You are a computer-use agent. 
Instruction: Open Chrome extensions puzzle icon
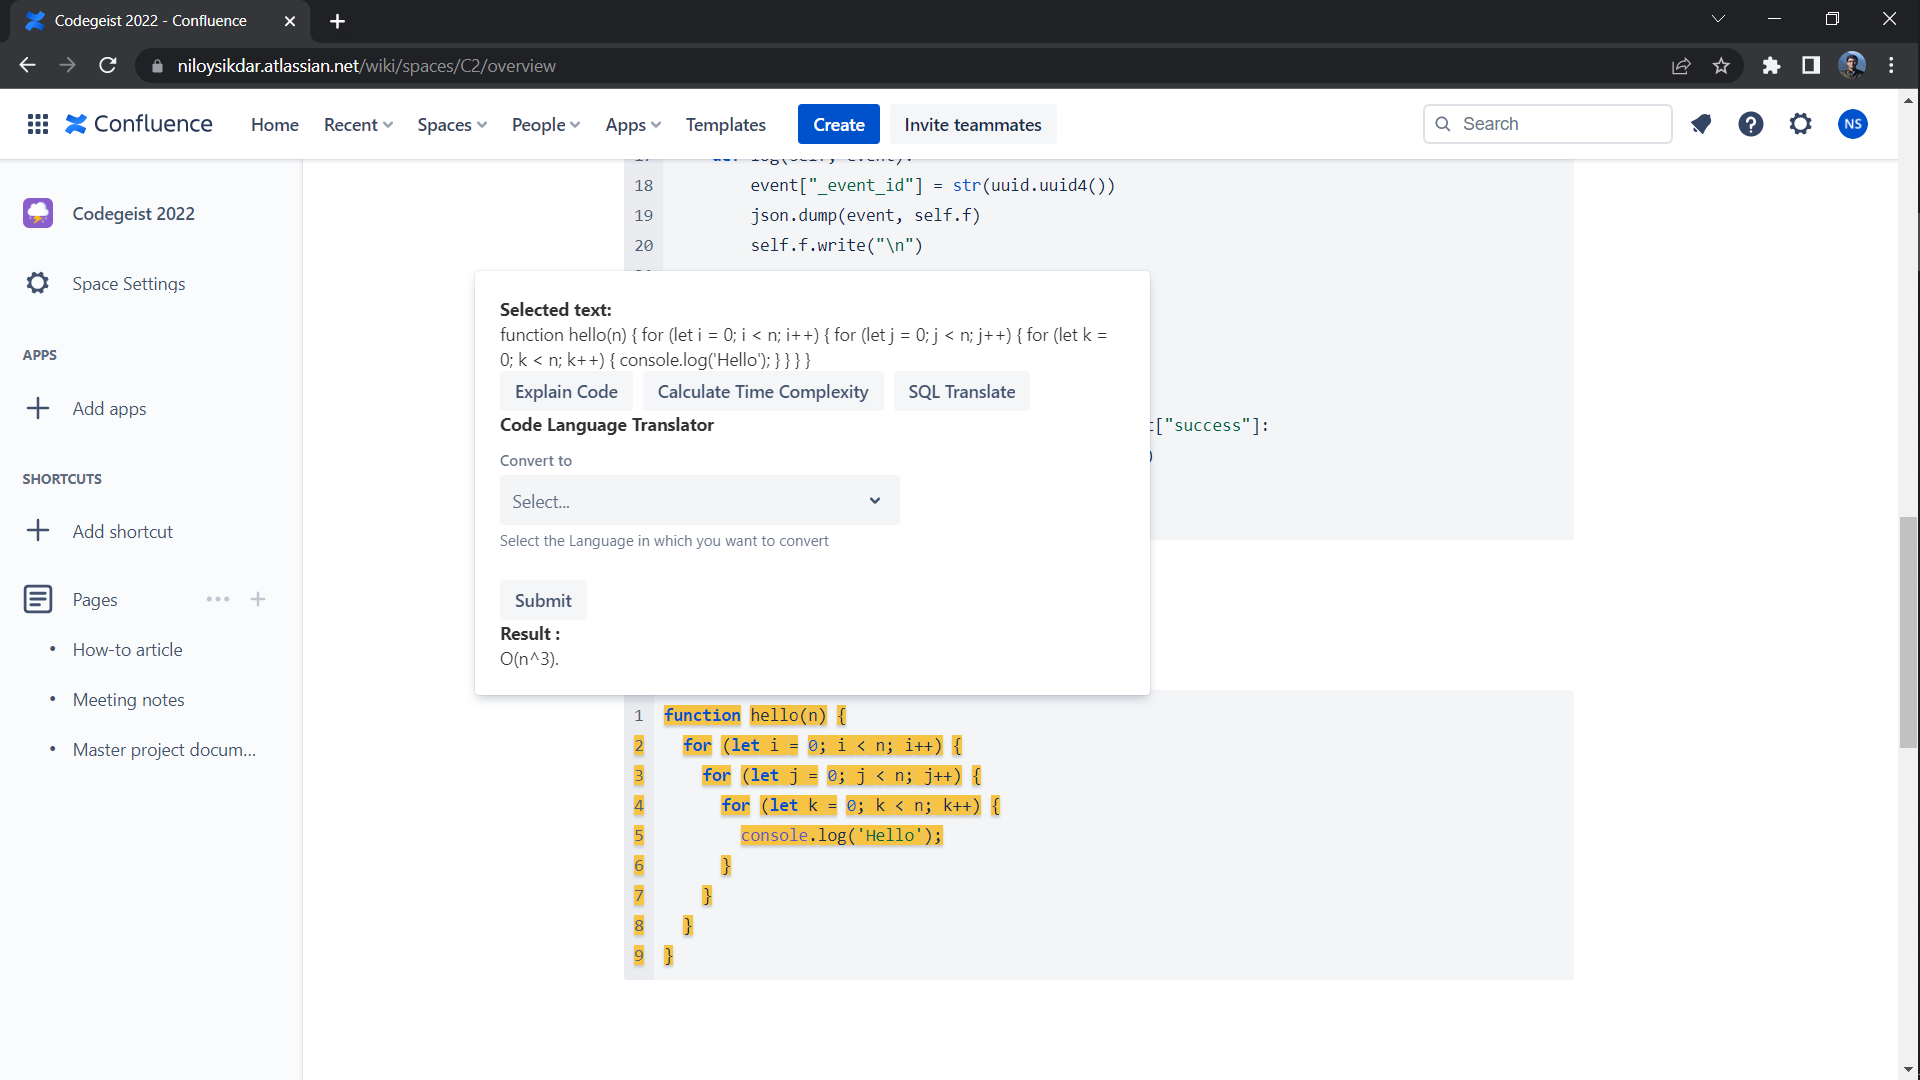[1771, 66]
